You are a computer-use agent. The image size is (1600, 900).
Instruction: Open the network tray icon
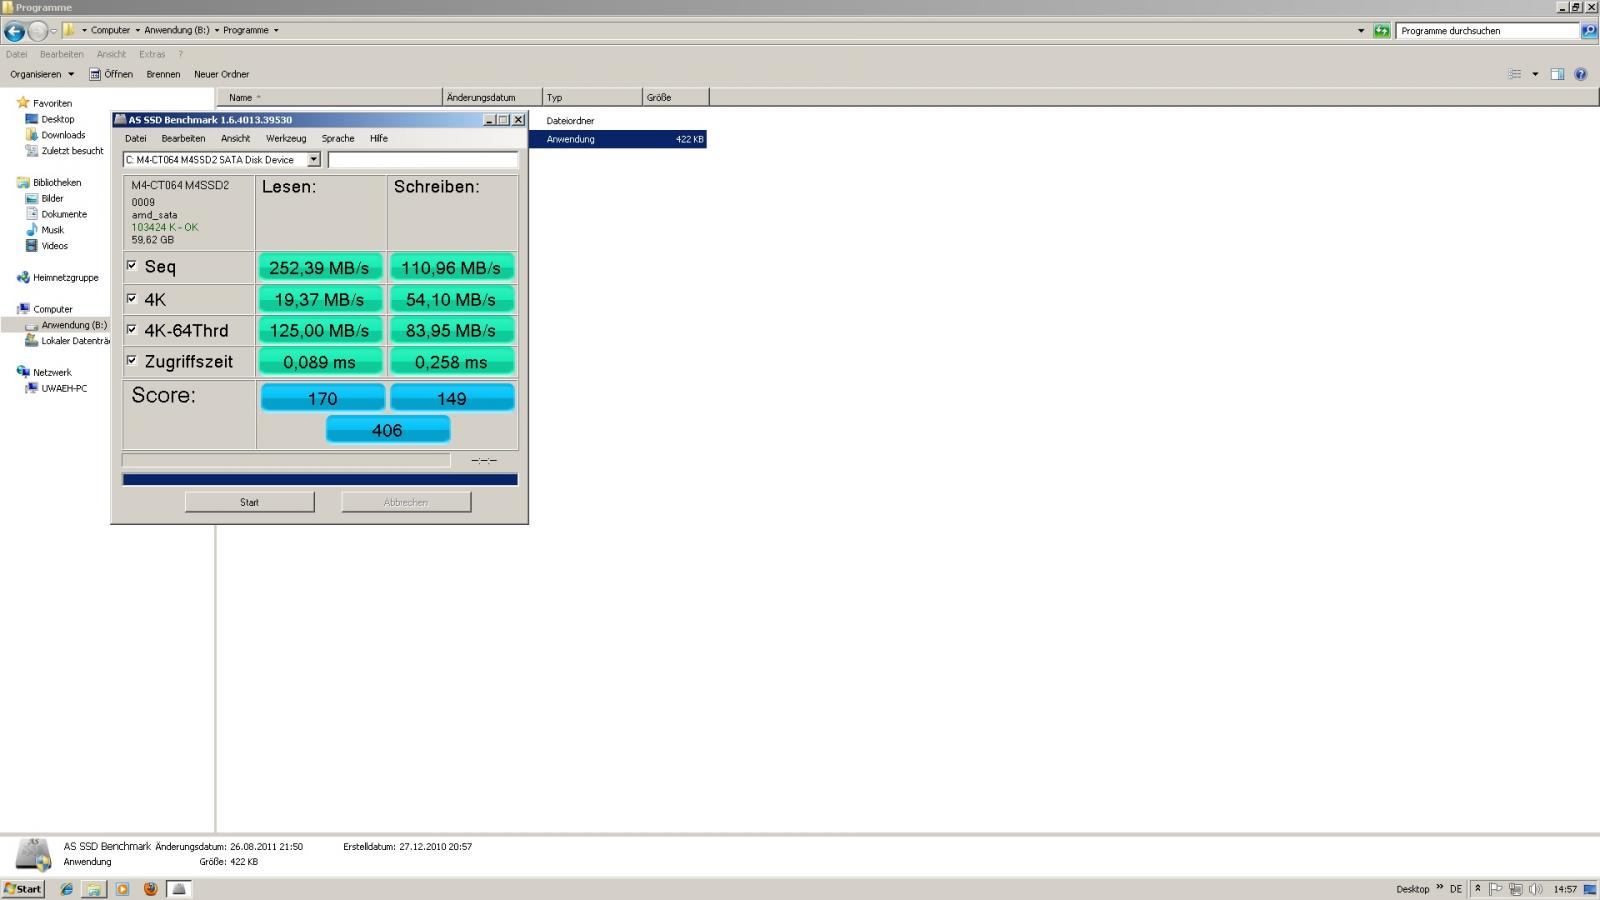click(x=1516, y=889)
